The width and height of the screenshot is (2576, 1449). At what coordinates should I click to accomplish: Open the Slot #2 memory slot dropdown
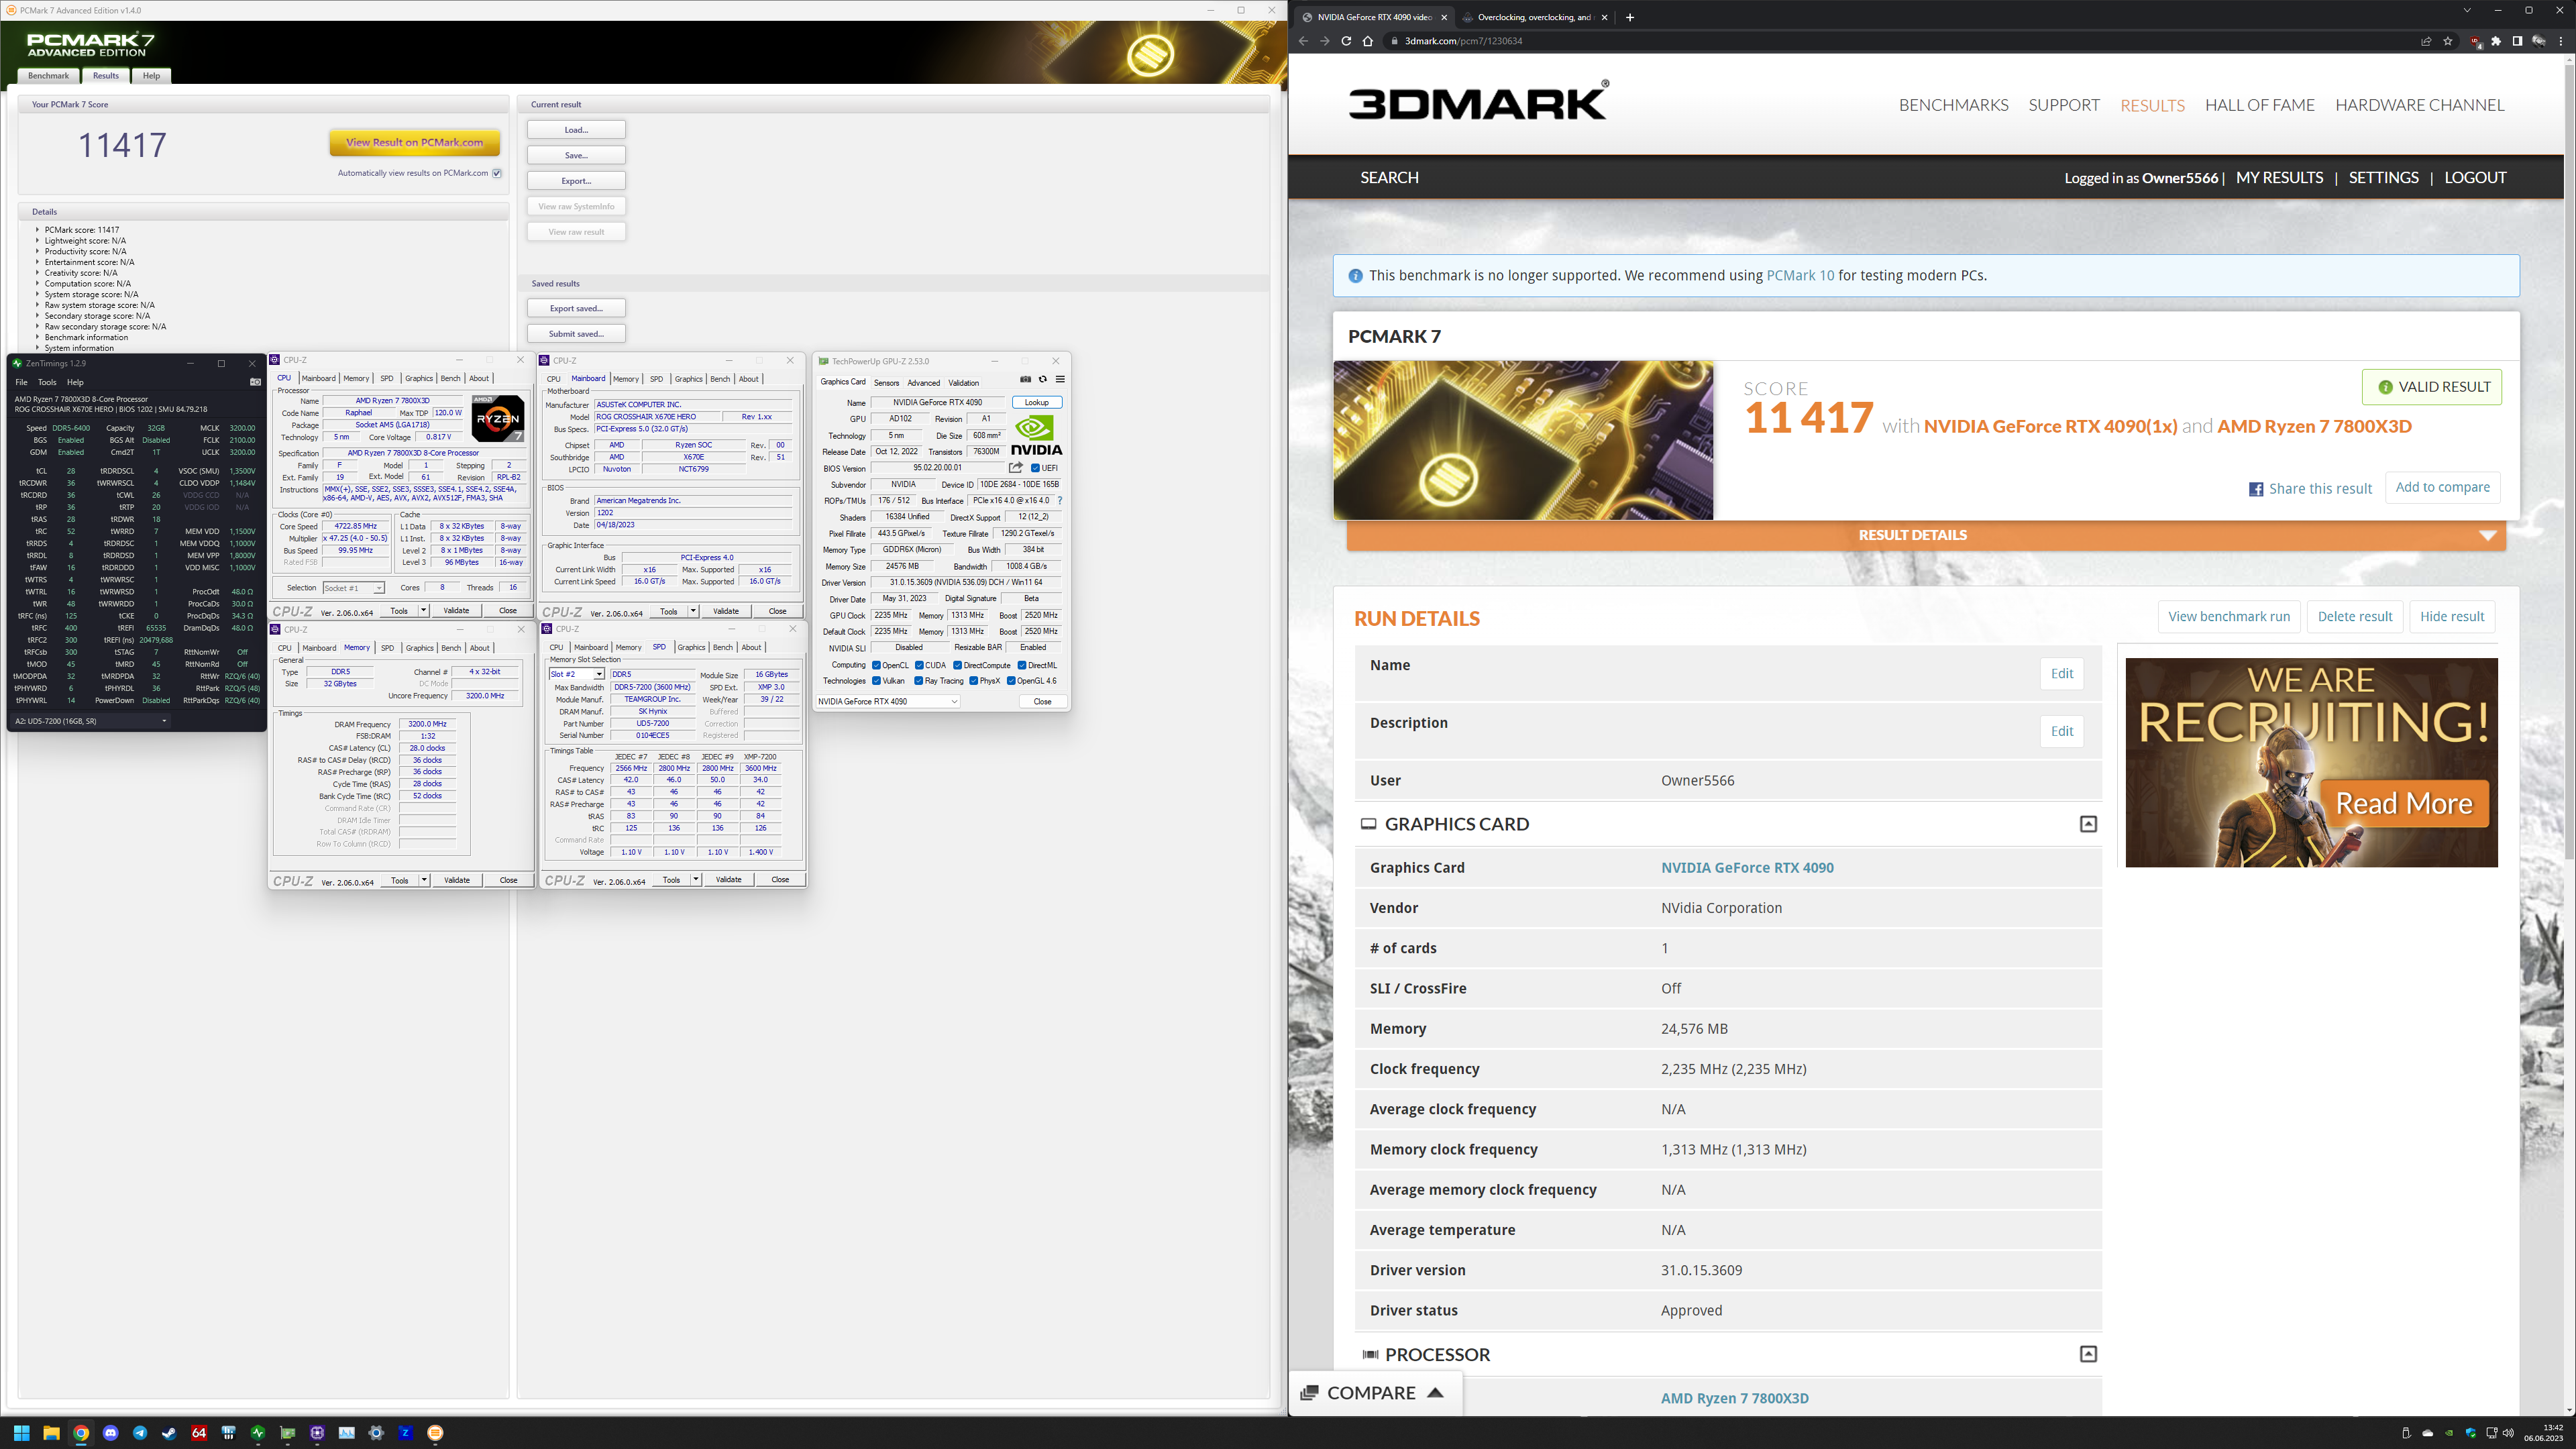(x=577, y=674)
